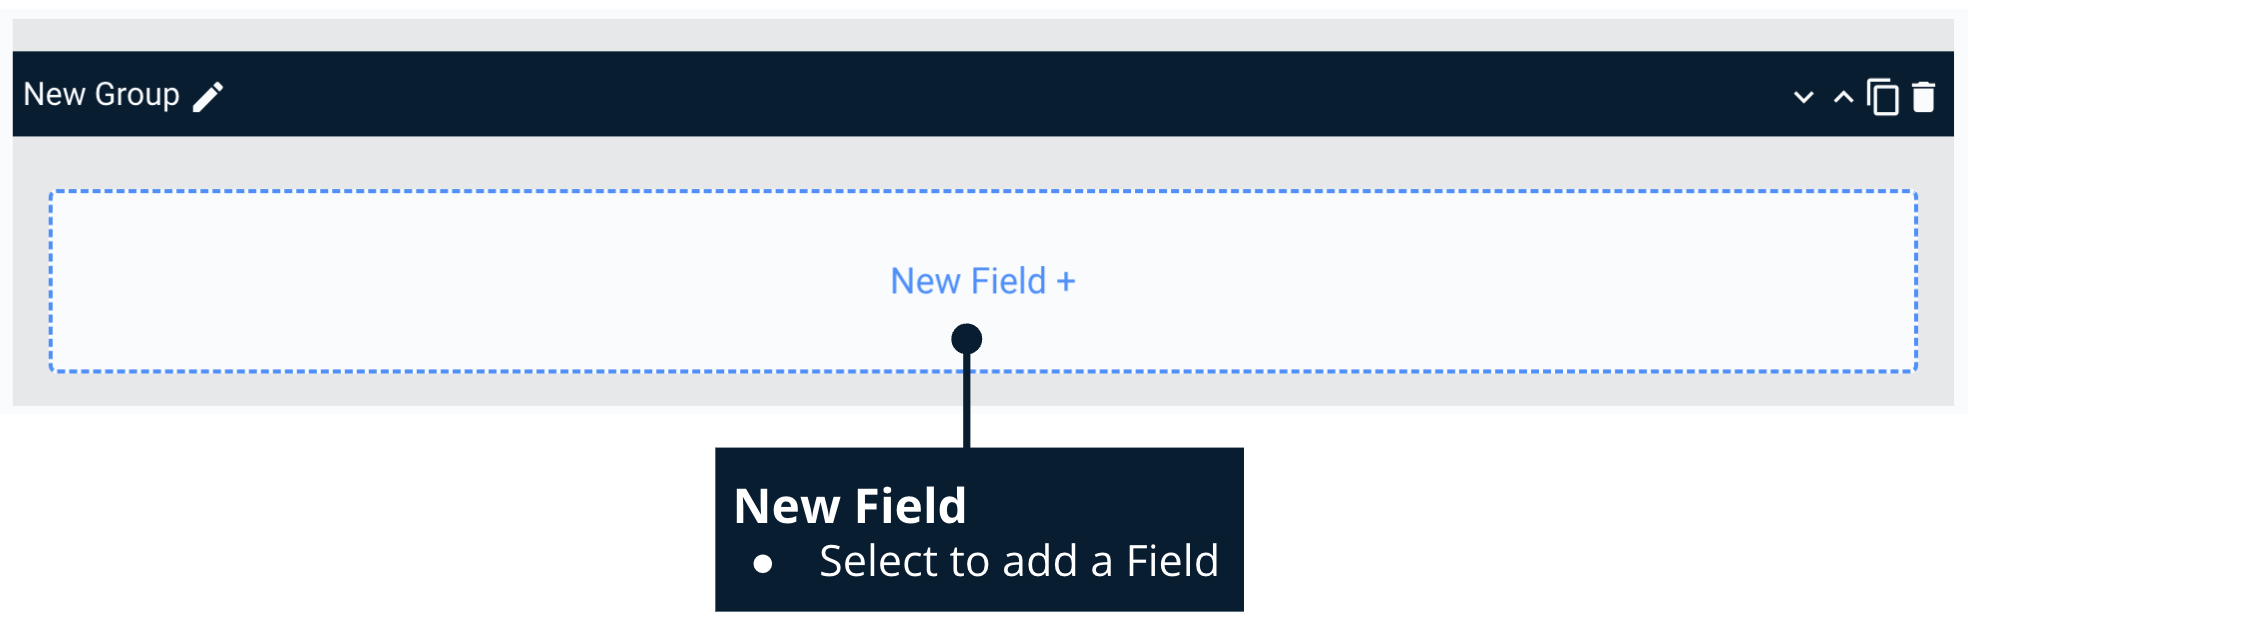Click the 'Select to add a Field' text
This screenshot has height=626, width=2256.
coord(1018,561)
